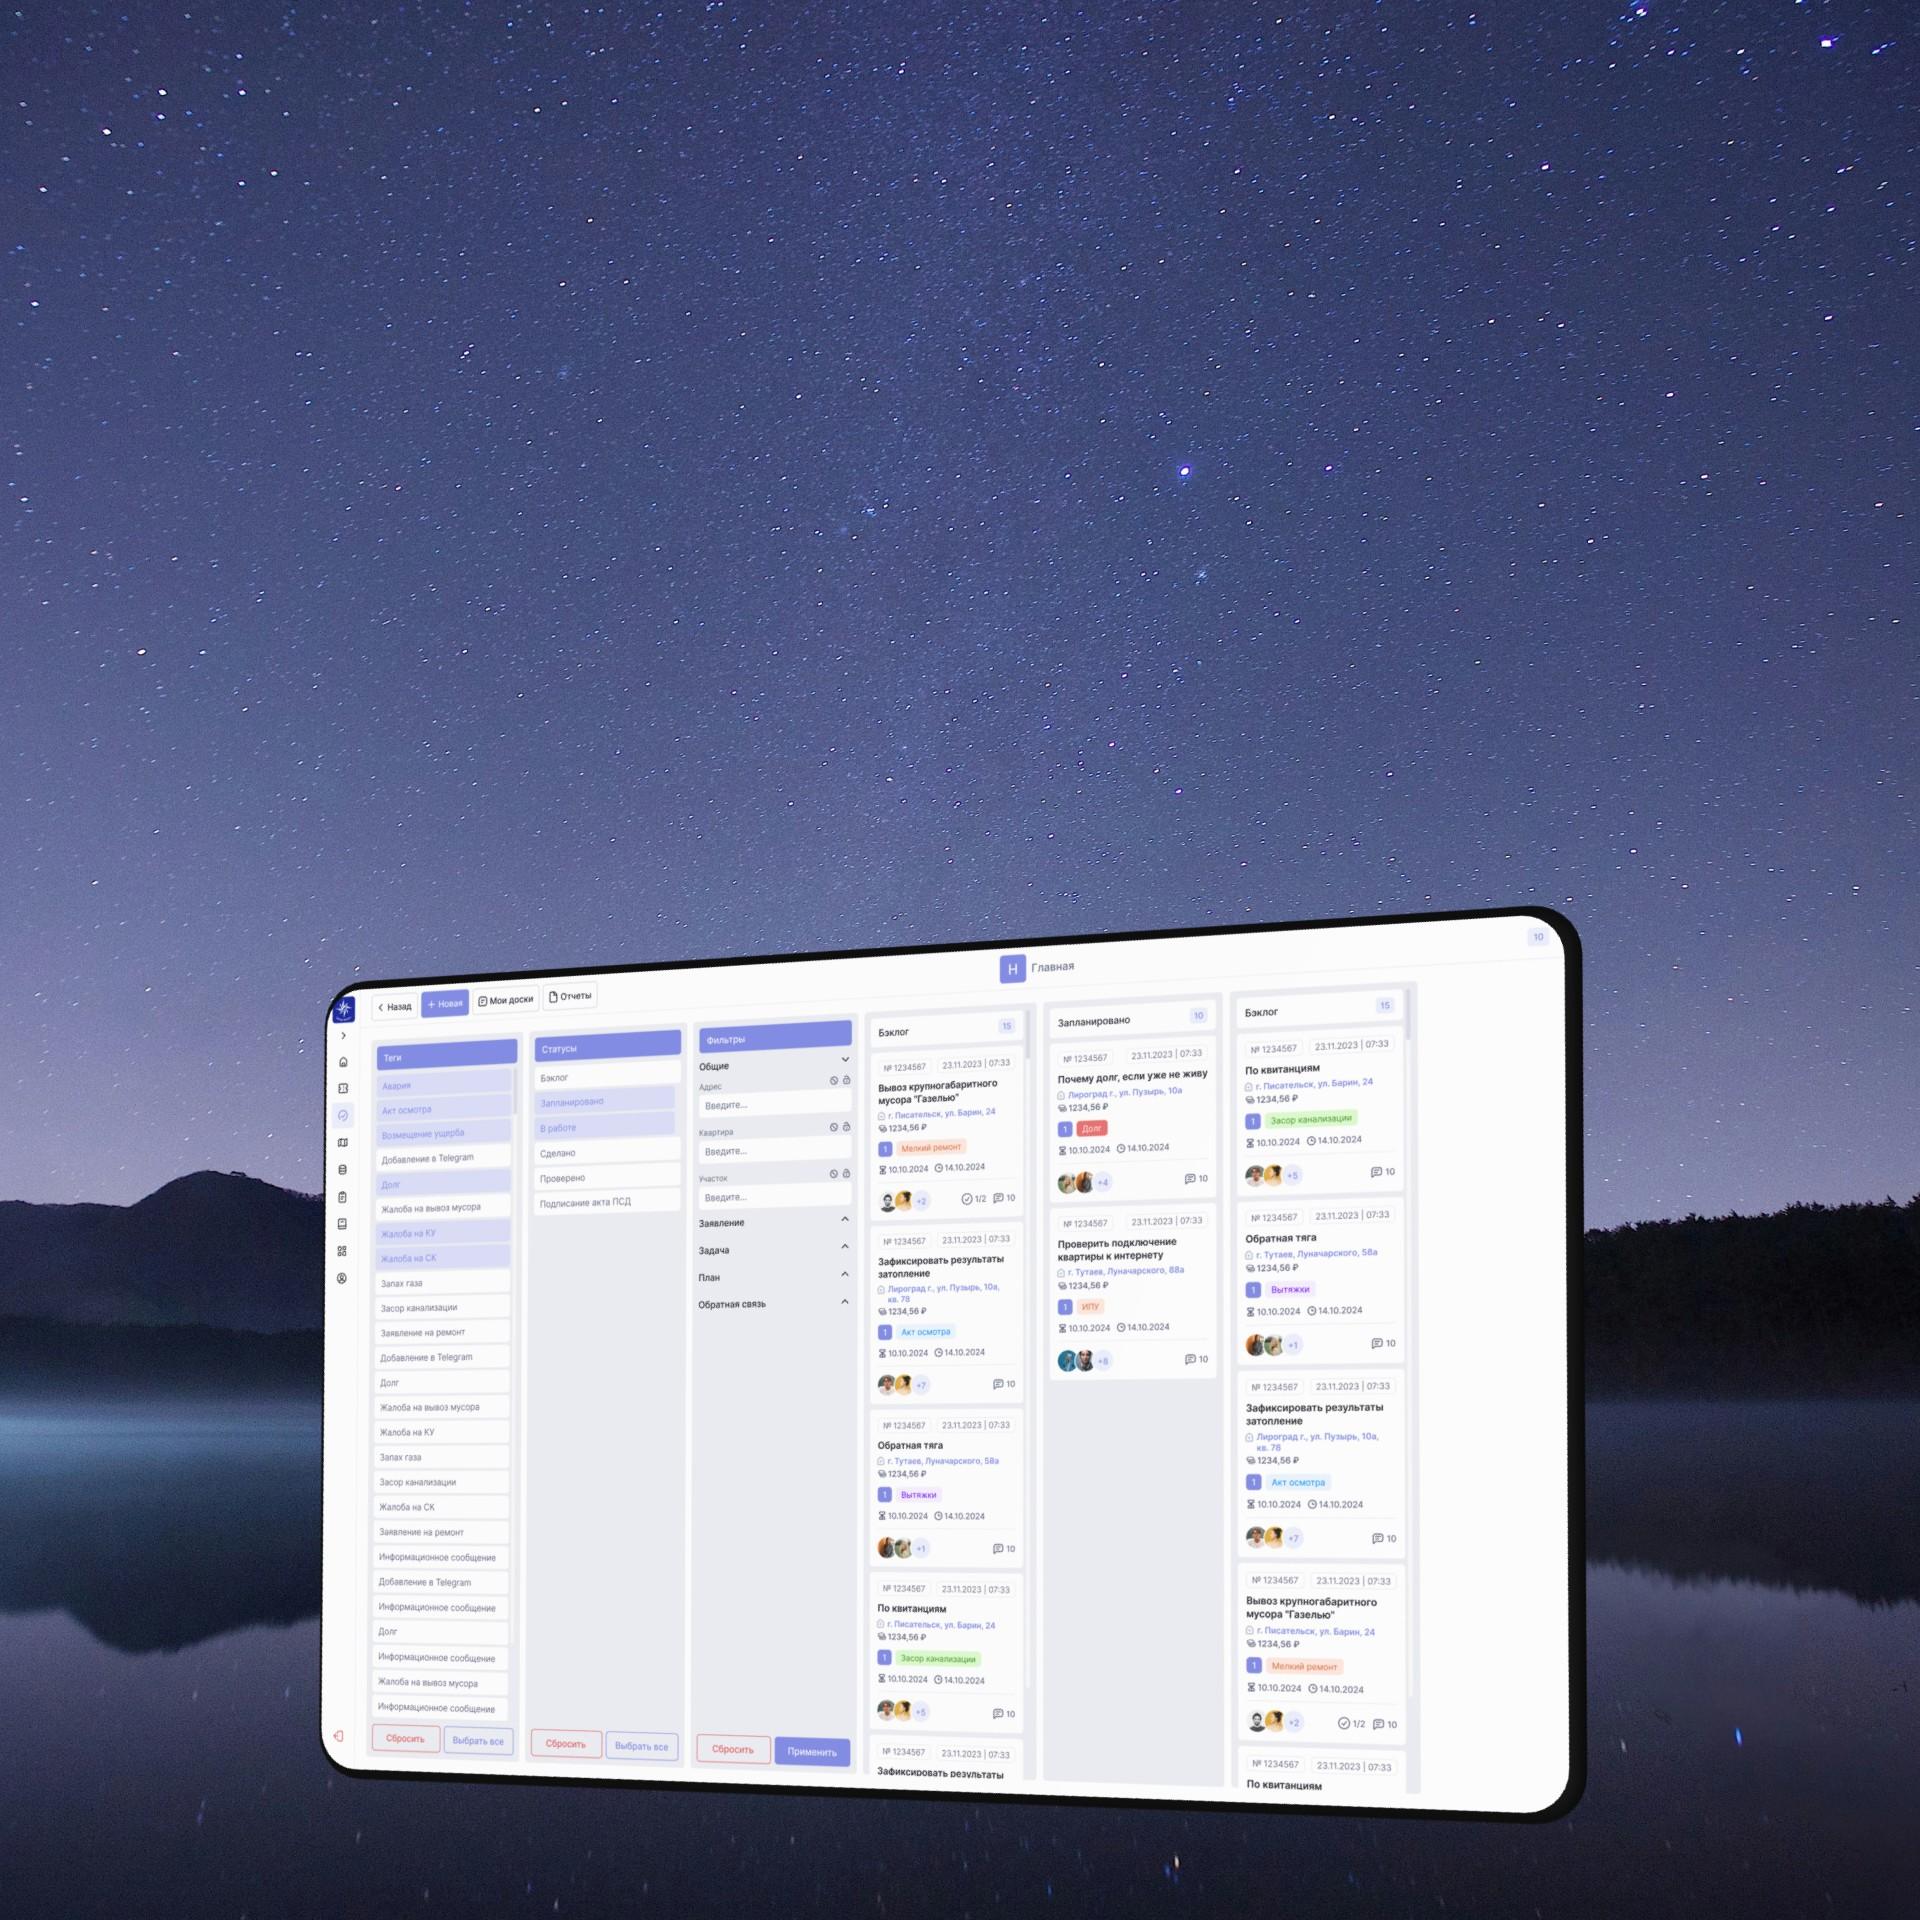Open the Мои доски tab
Viewport: 1920px width, 1920px height.
point(506,1000)
